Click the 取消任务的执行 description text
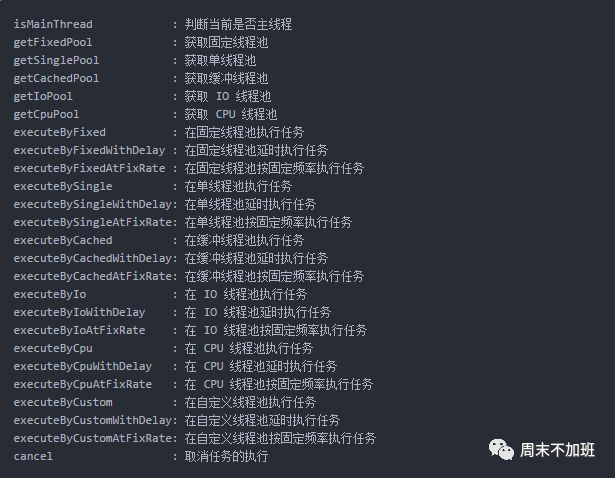Image resolution: width=615 pixels, height=478 pixels. 226,456
